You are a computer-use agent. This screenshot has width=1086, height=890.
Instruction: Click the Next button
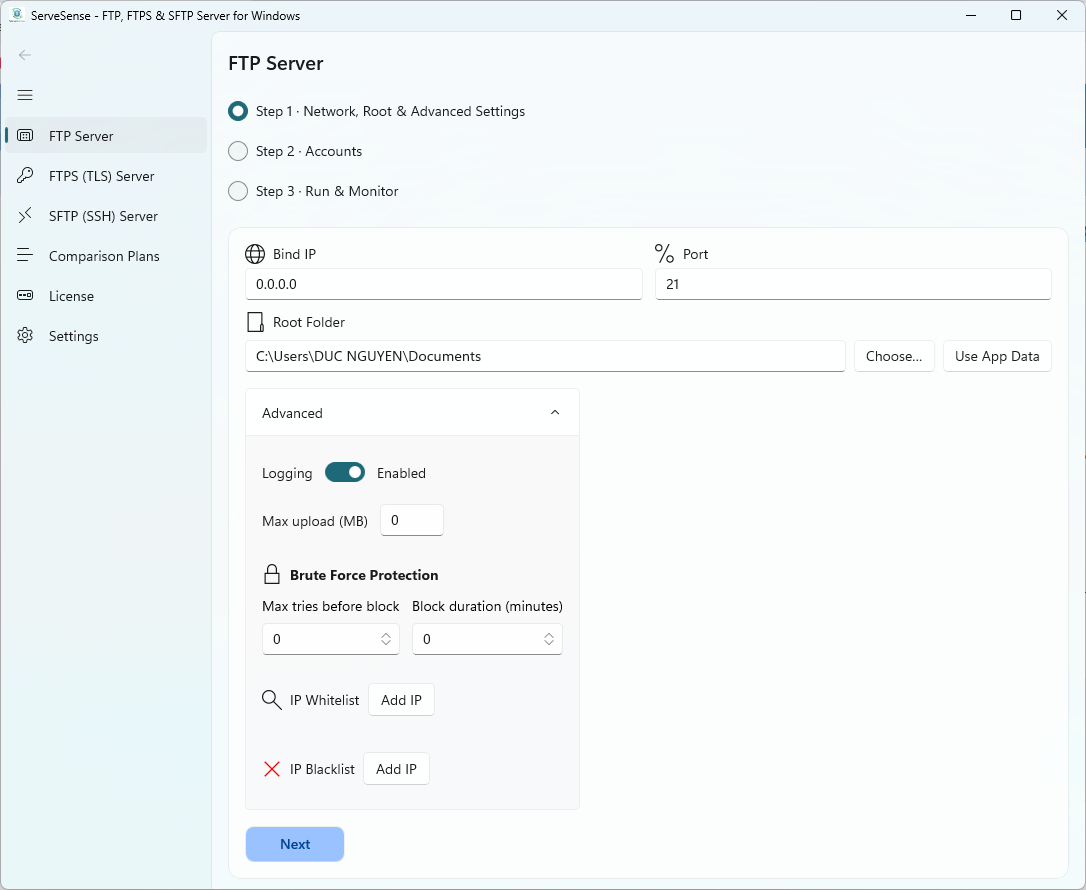coord(295,844)
